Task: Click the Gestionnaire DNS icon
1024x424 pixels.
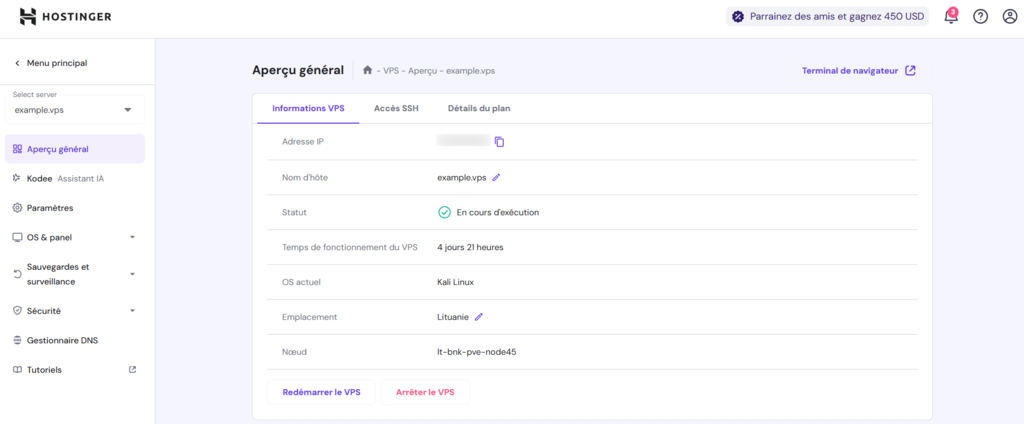Action: (x=18, y=340)
